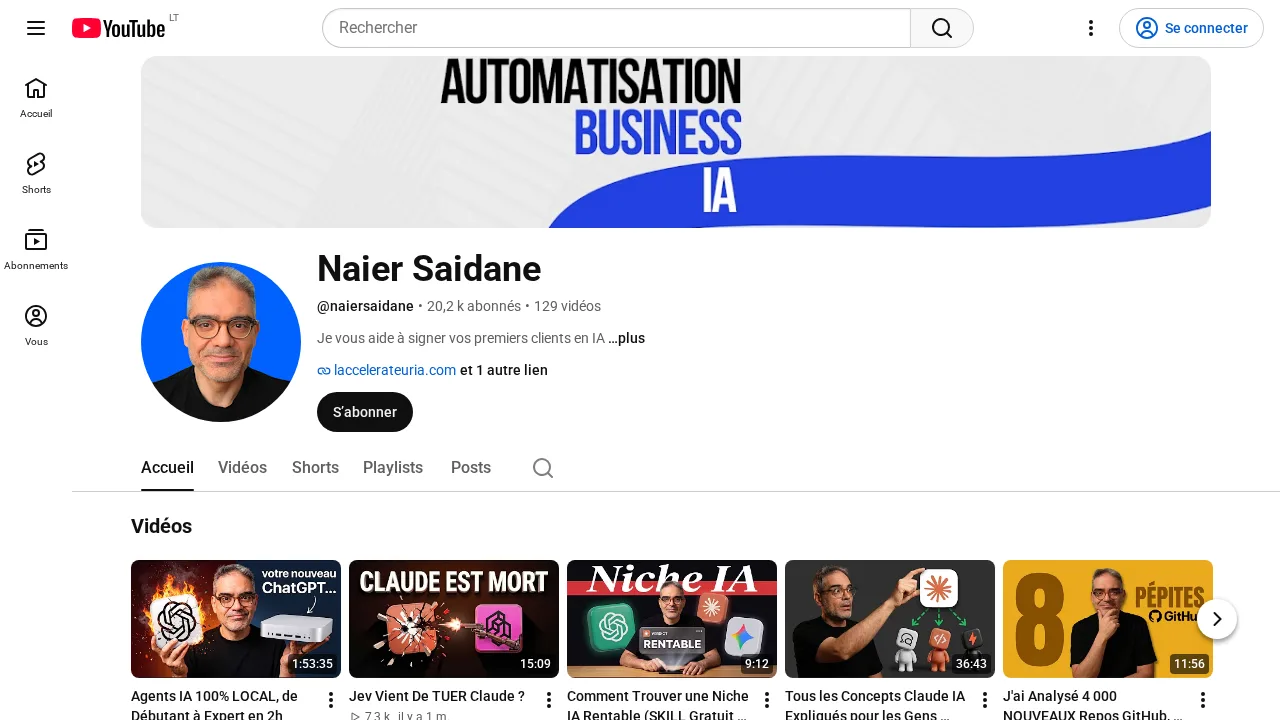Open Shorts in the sidebar
This screenshot has width=1280, height=720.
point(36,174)
